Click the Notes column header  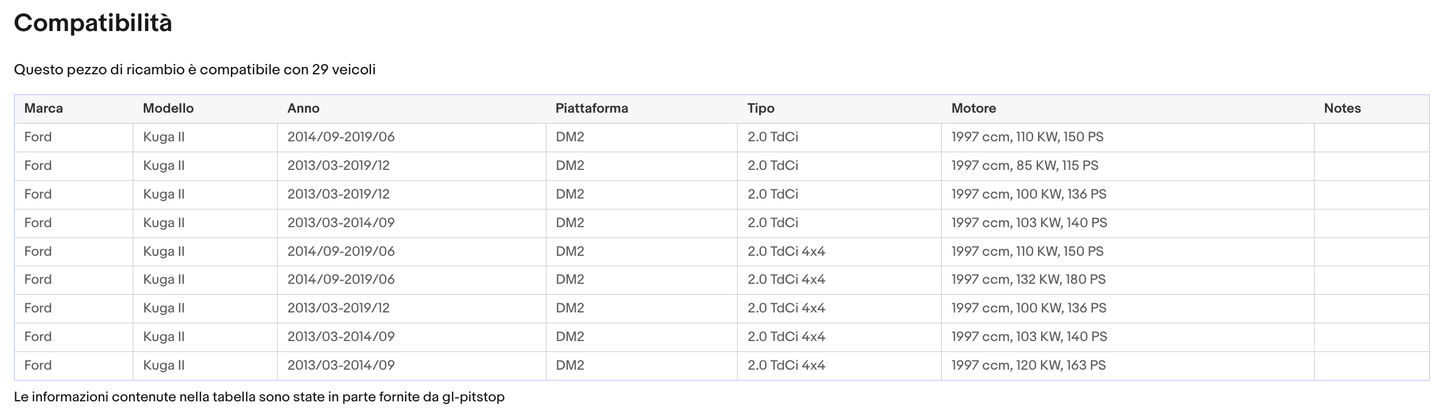(1342, 108)
